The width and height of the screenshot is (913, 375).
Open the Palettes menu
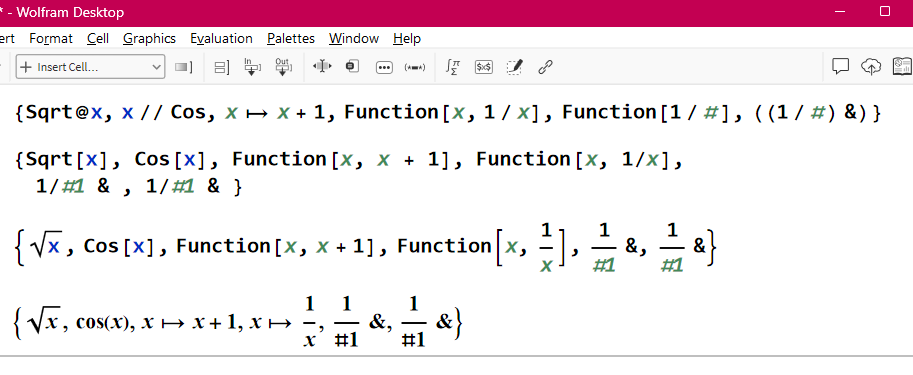tap(291, 38)
